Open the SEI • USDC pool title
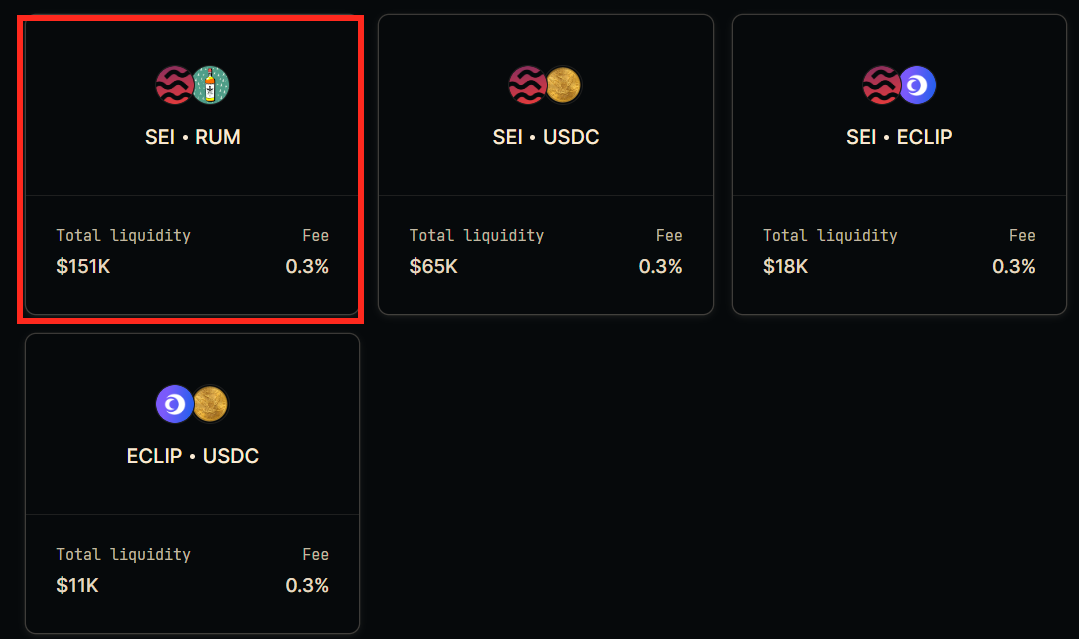 546,137
